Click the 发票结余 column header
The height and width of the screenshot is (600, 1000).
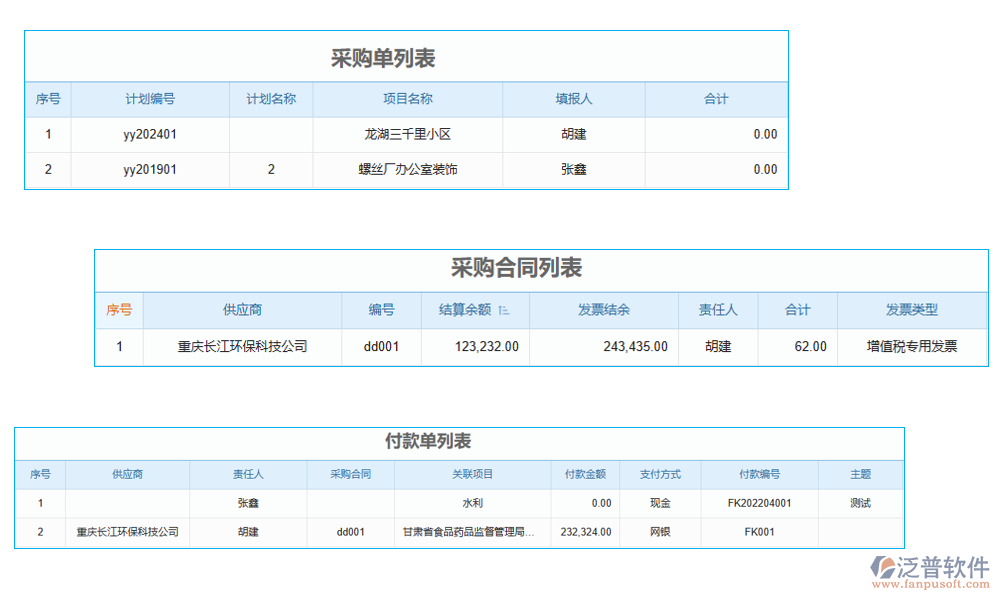pos(603,310)
